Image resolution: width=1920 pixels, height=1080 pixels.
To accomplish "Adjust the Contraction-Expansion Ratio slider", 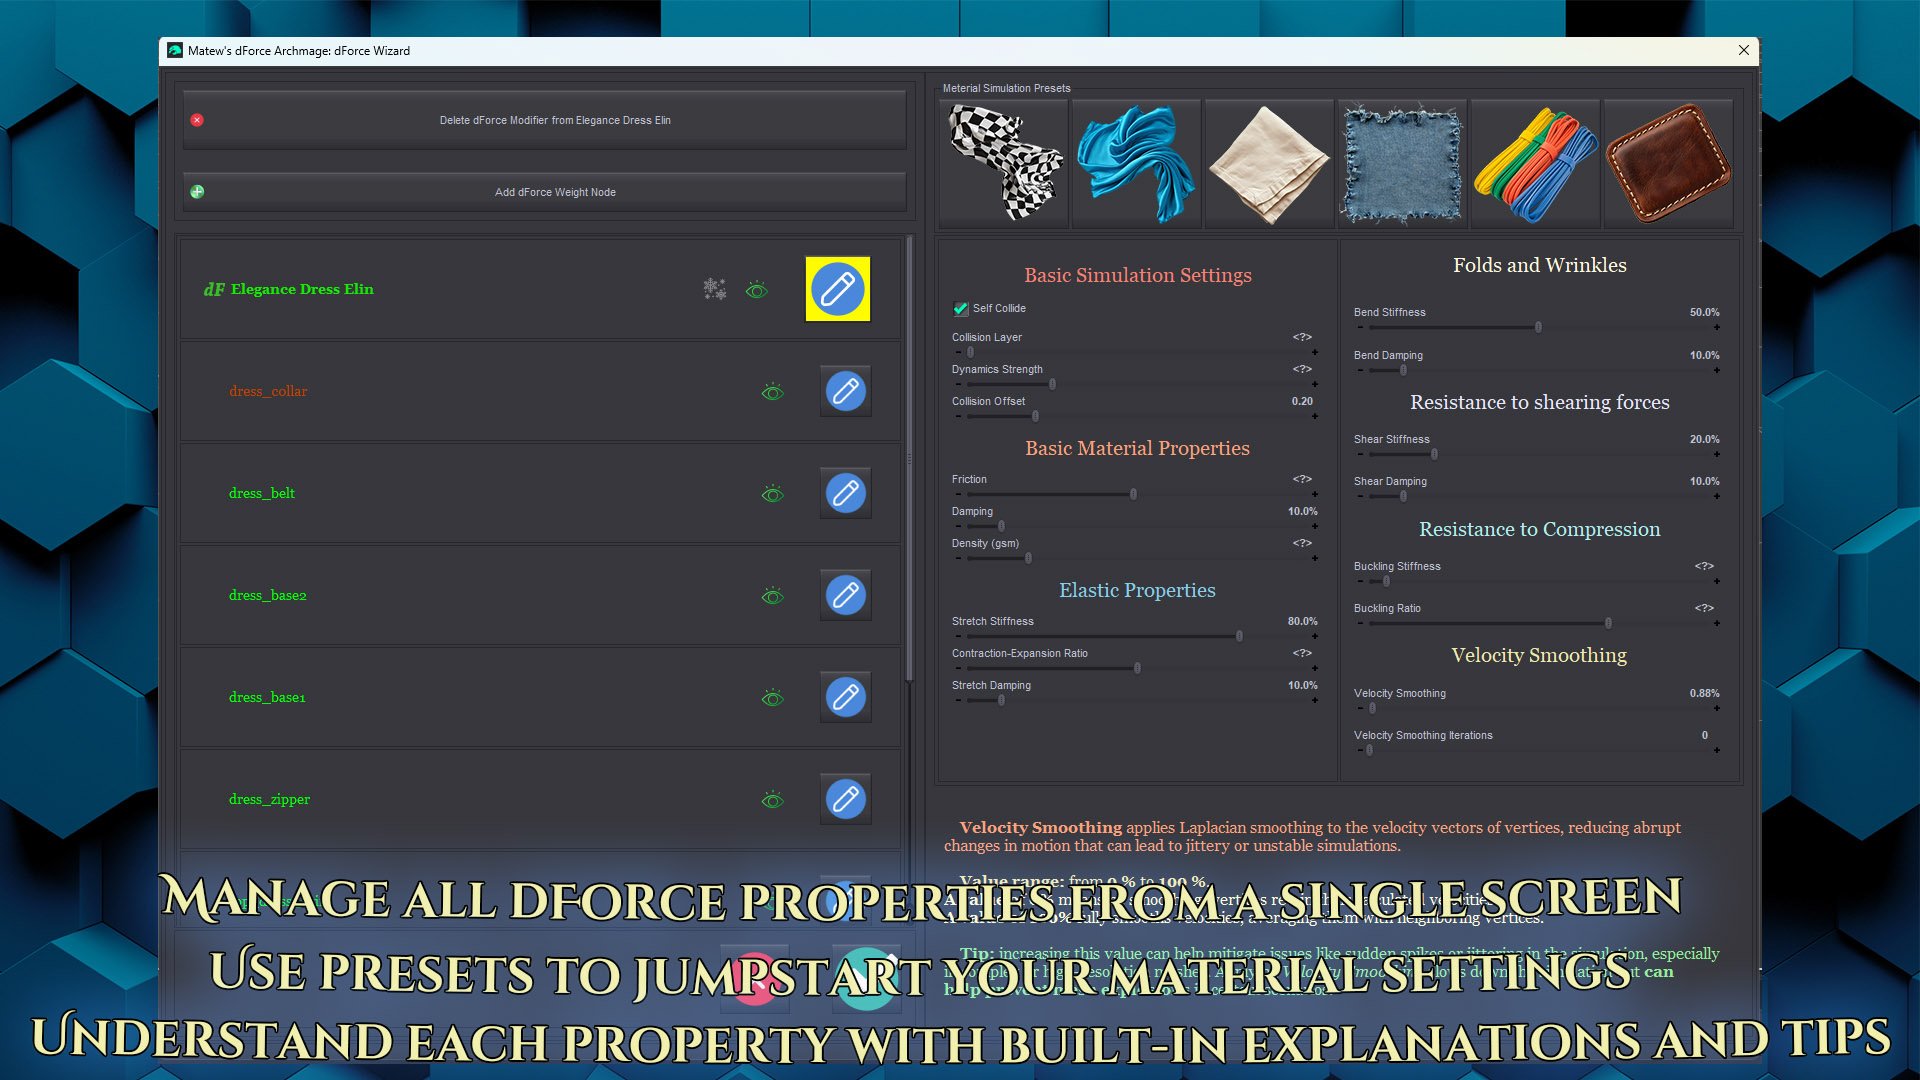I will pyautogui.click(x=1137, y=668).
